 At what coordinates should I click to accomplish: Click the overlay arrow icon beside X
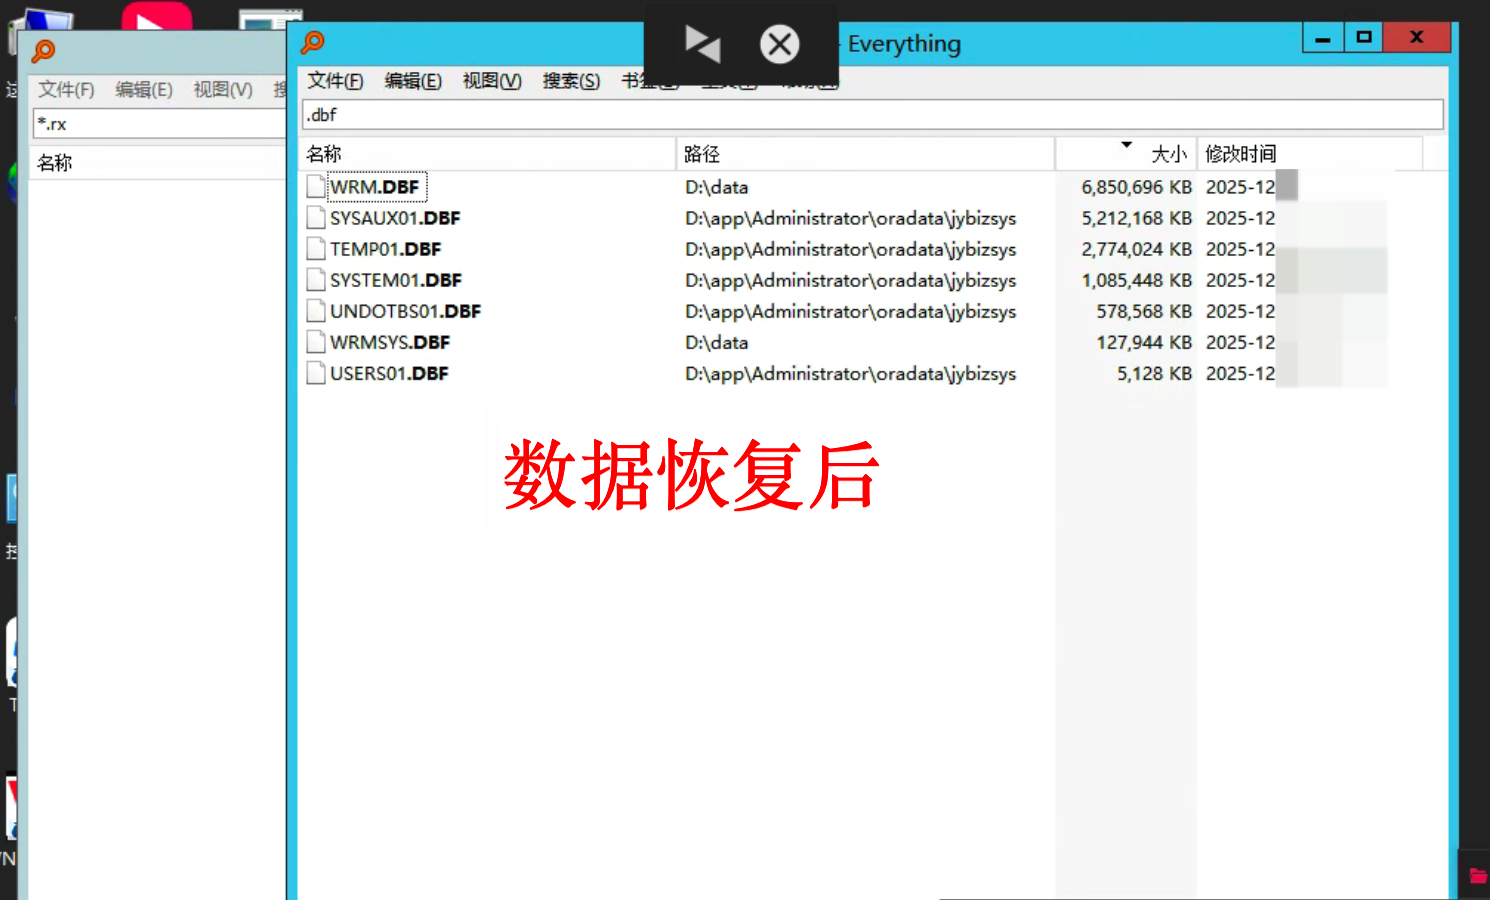click(702, 44)
